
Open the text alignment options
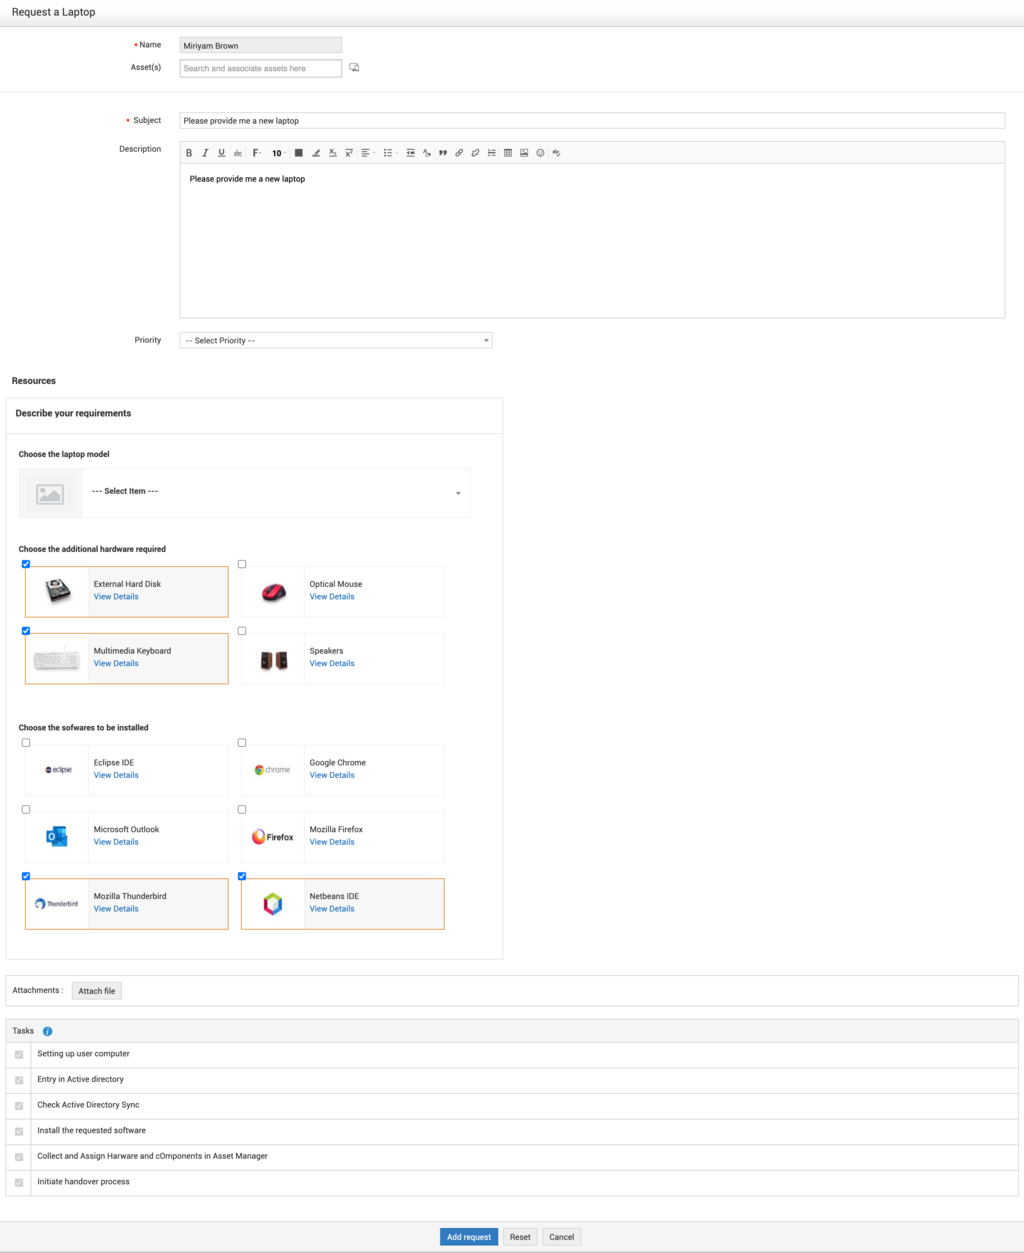[x=368, y=153]
